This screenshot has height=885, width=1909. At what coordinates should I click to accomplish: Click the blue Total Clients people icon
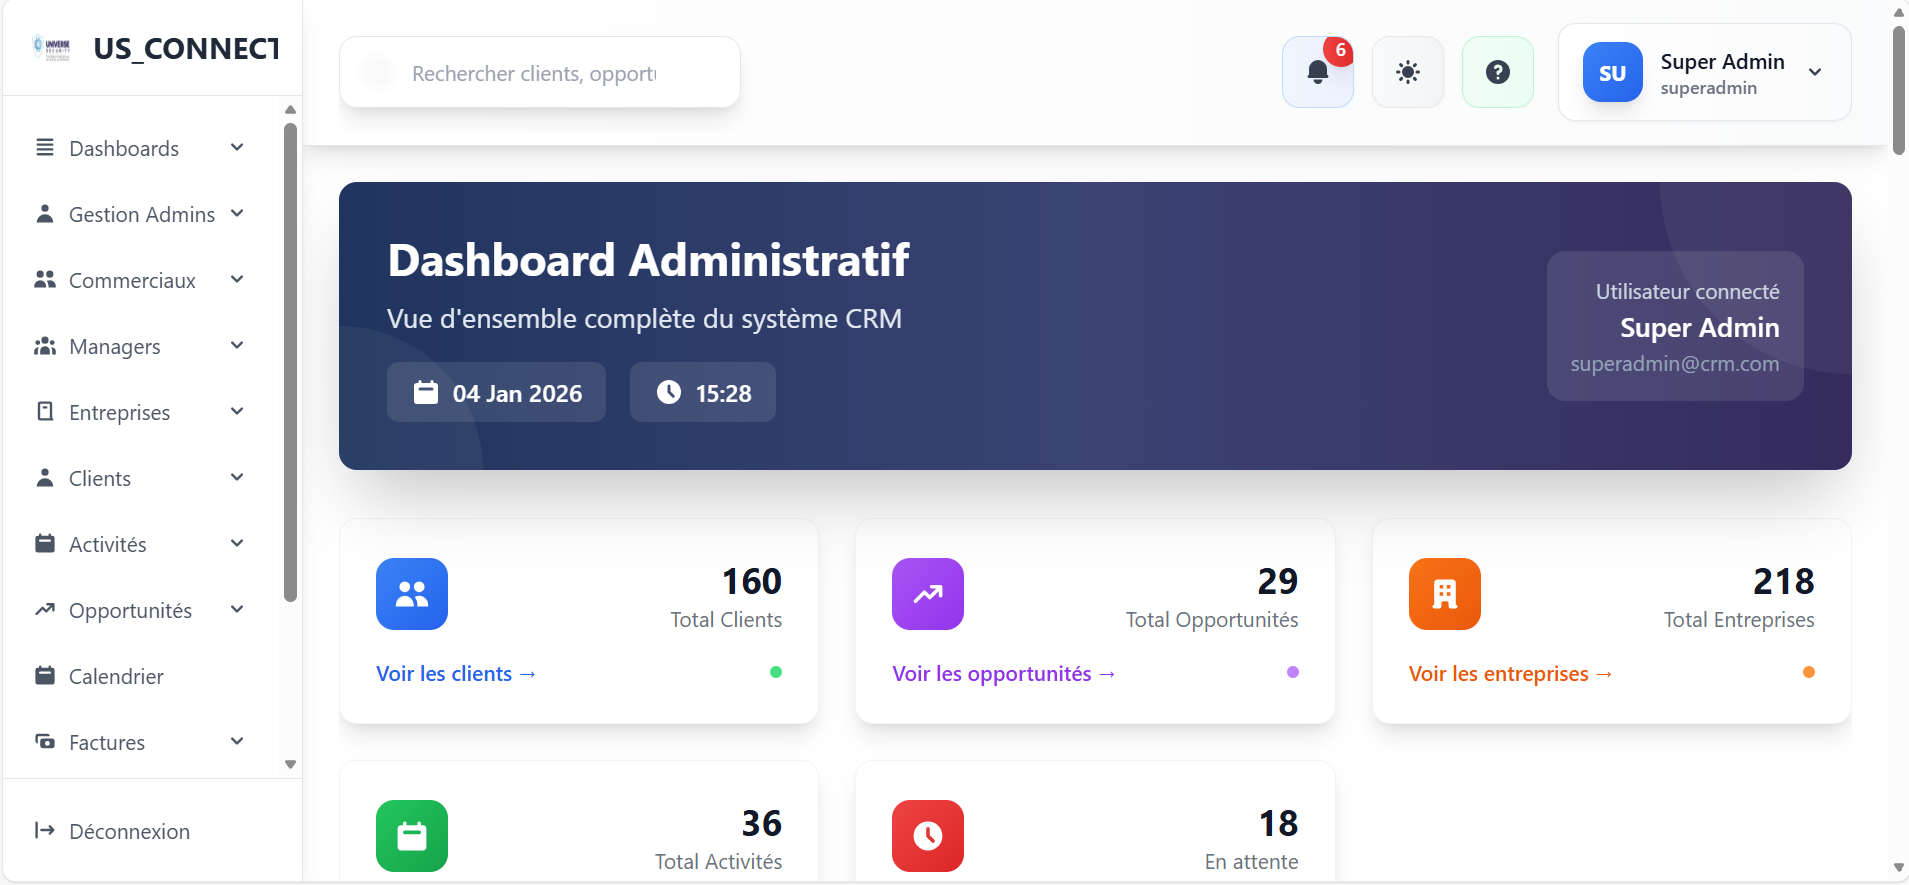[x=412, y=594]
